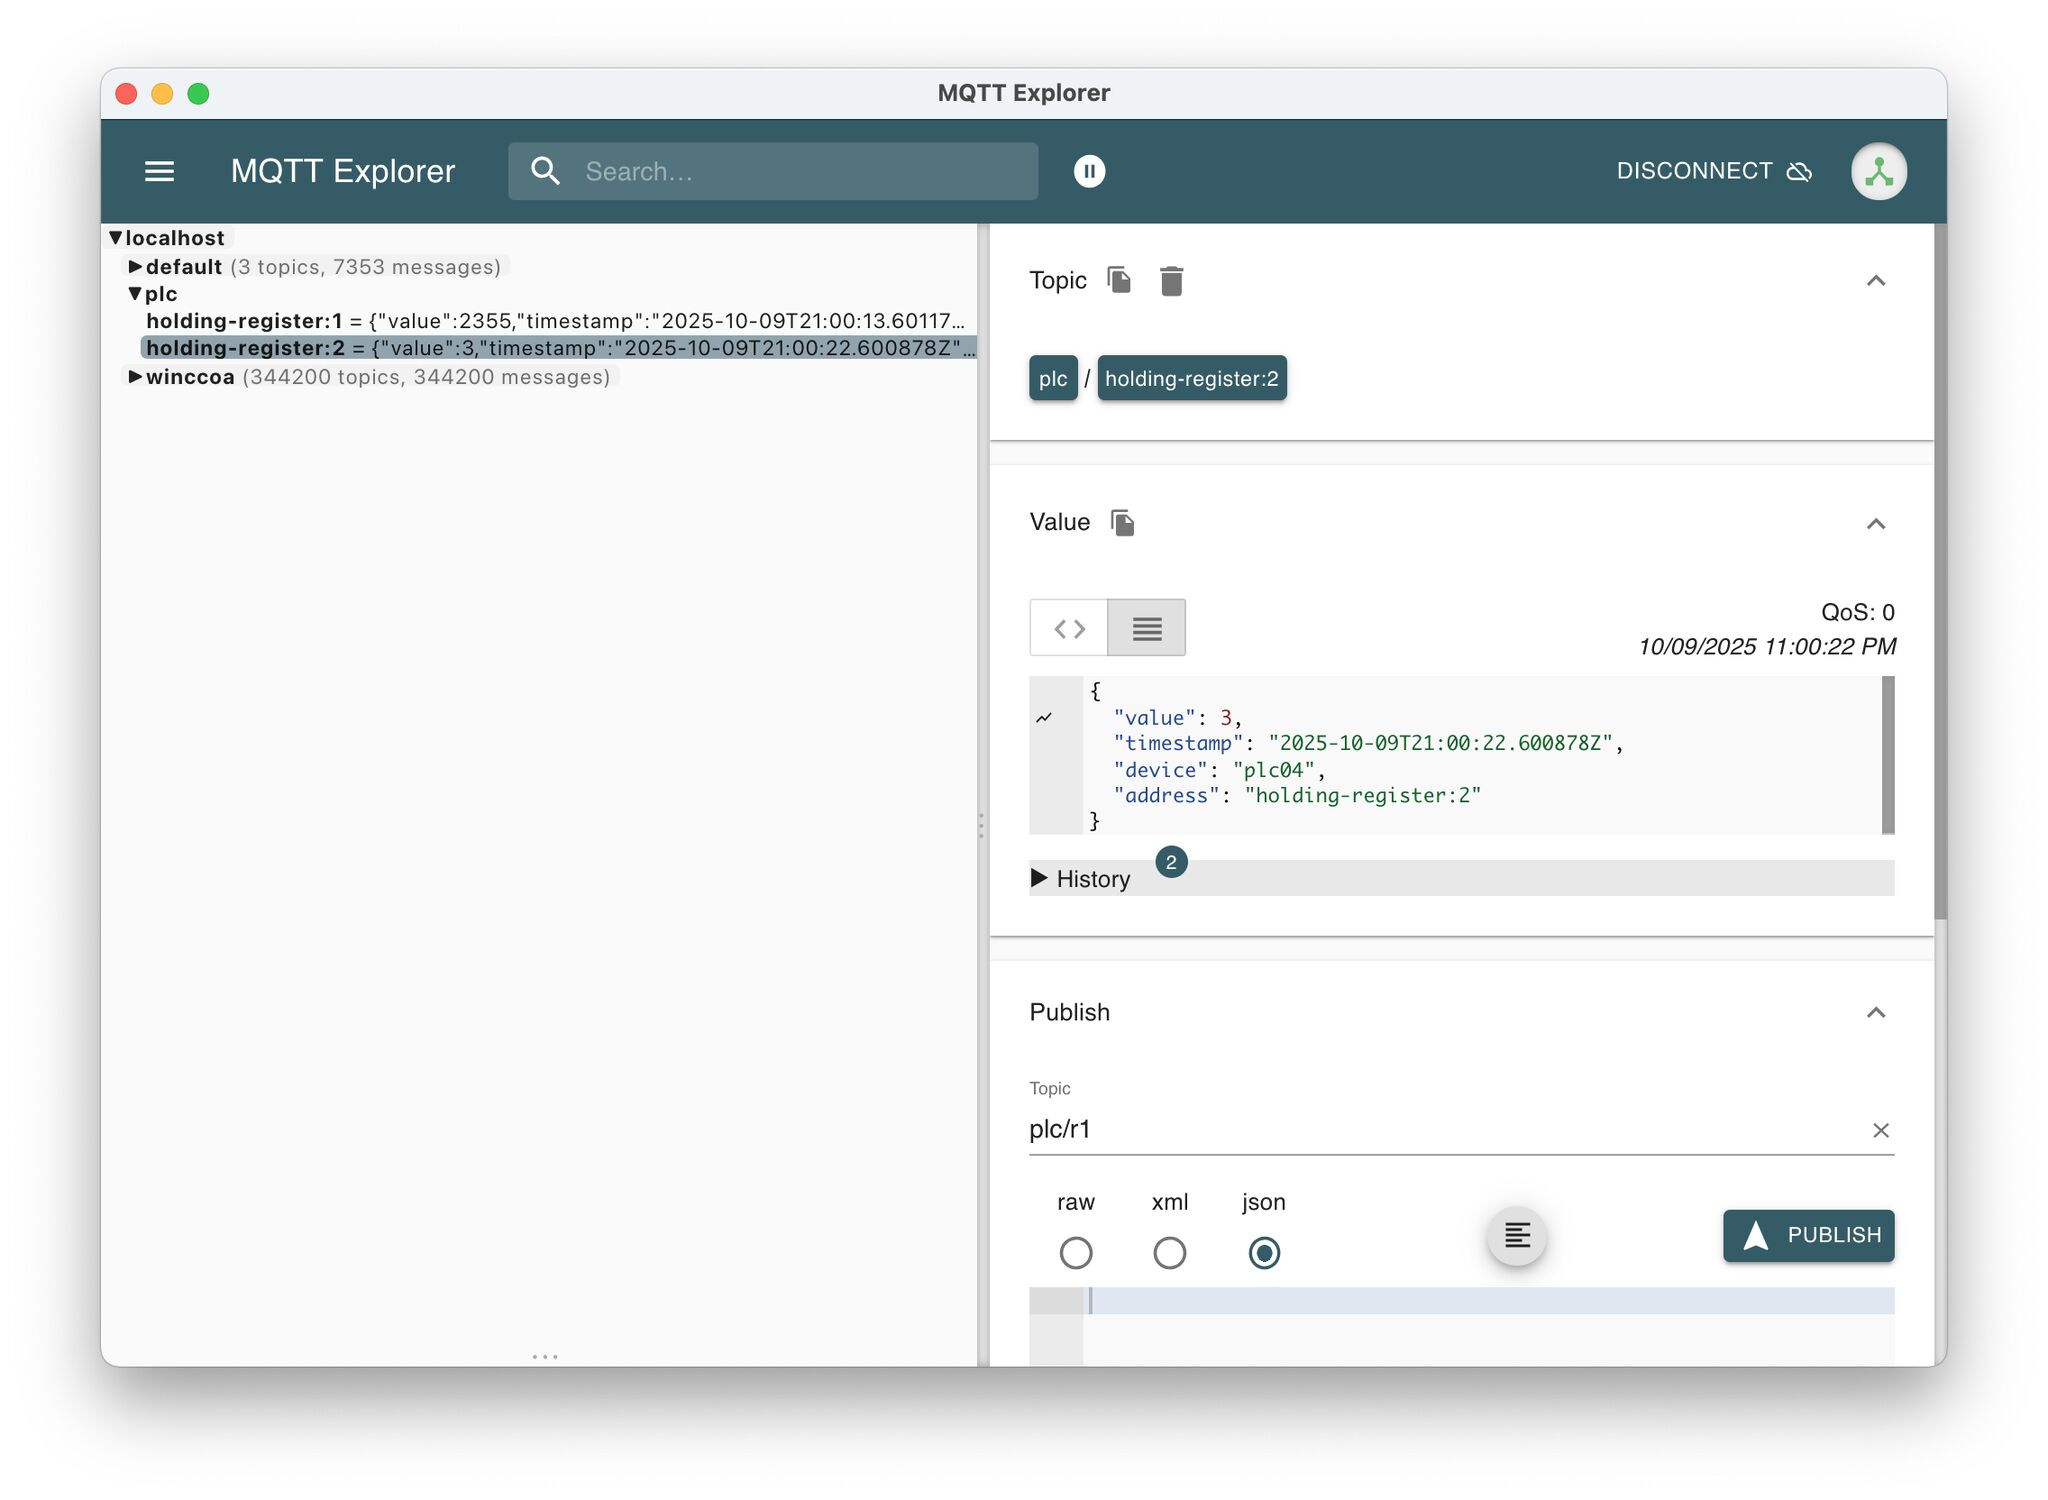Publish the message
2048x1500 pixels.
click(x=1807, y=1236)
